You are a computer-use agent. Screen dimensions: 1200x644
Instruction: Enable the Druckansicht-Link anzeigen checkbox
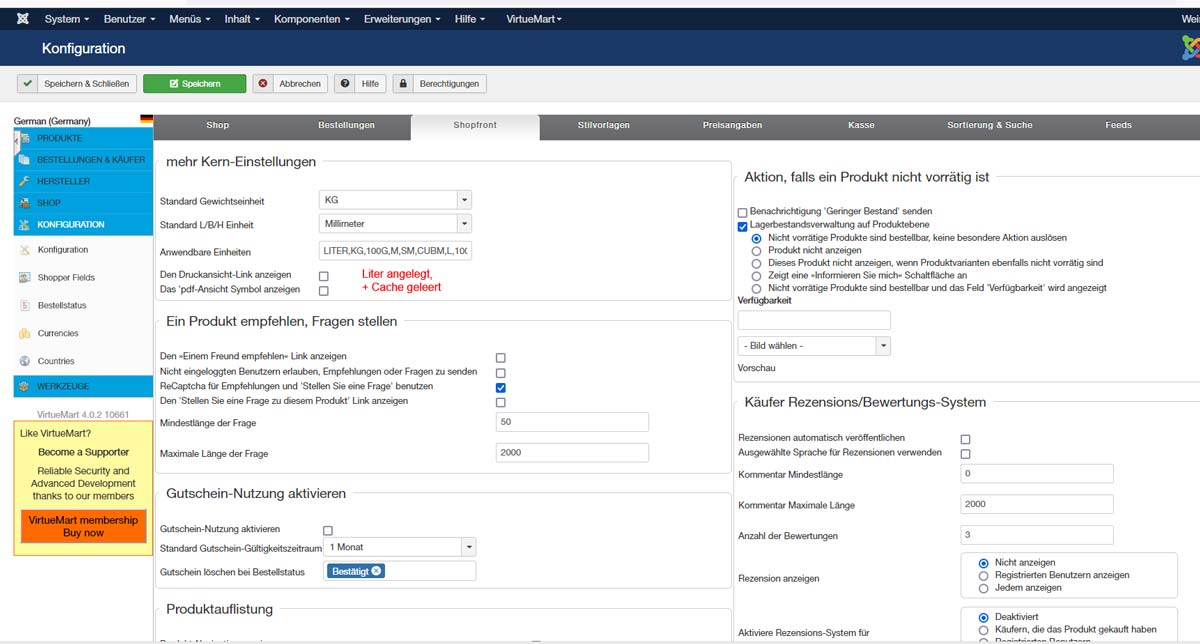tap(323, 275)
